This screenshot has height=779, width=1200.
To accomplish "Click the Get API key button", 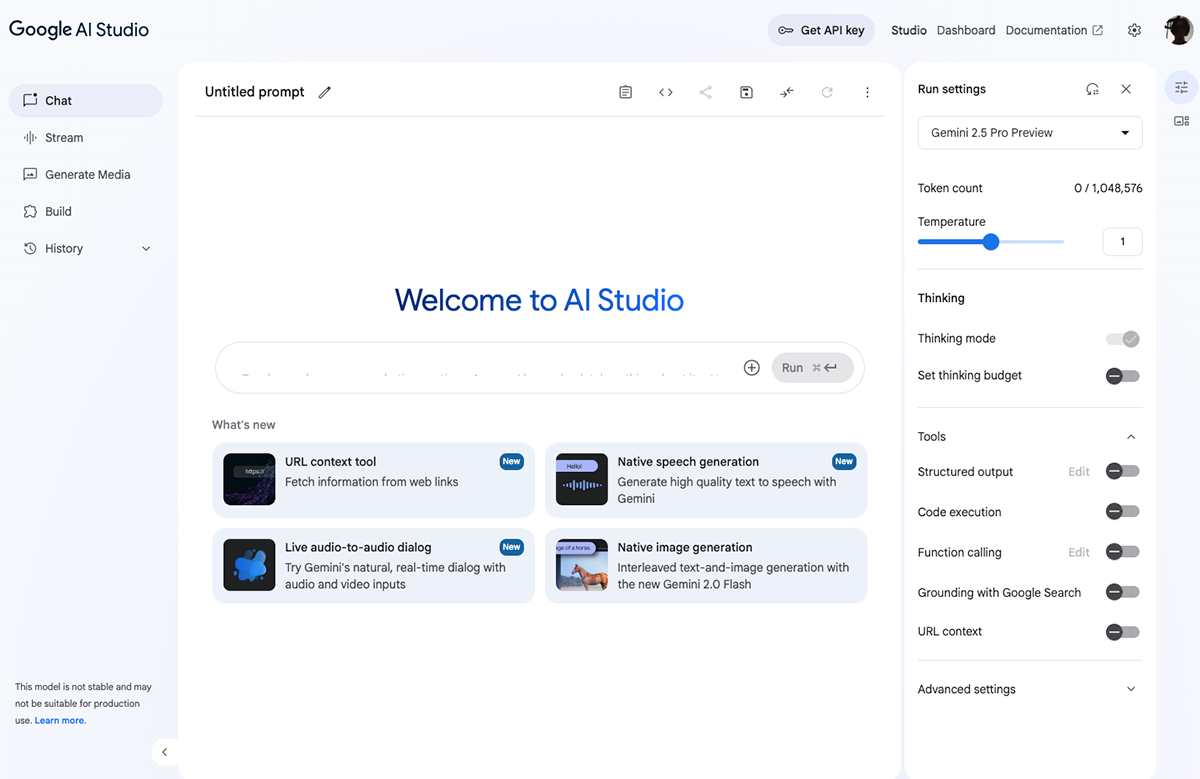I will [821, 30].
